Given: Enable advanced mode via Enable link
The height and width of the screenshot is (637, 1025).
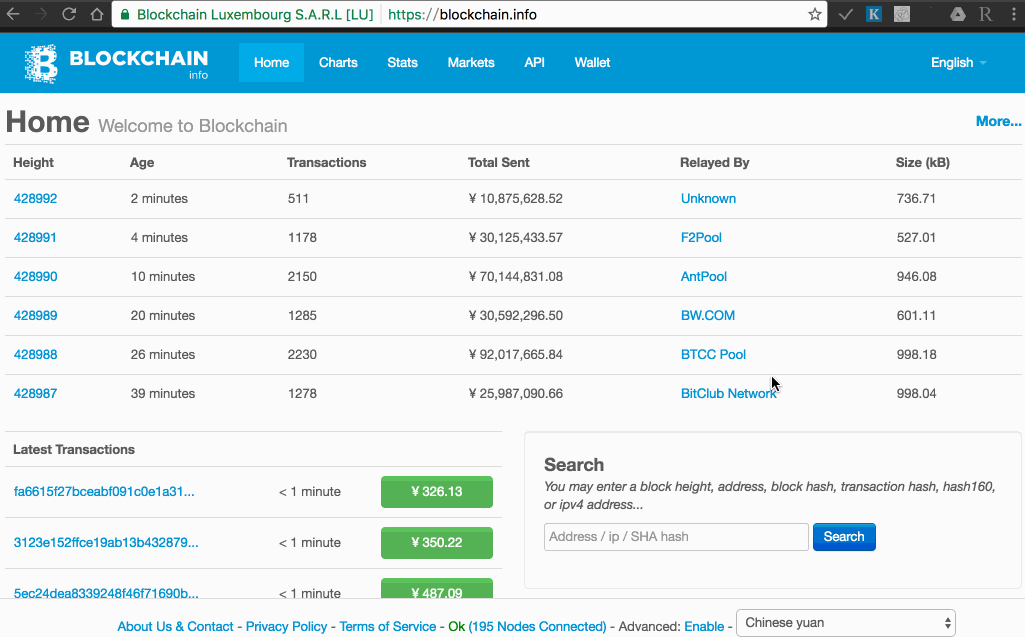Looking at the screenshot, I should tap(704, 627).
